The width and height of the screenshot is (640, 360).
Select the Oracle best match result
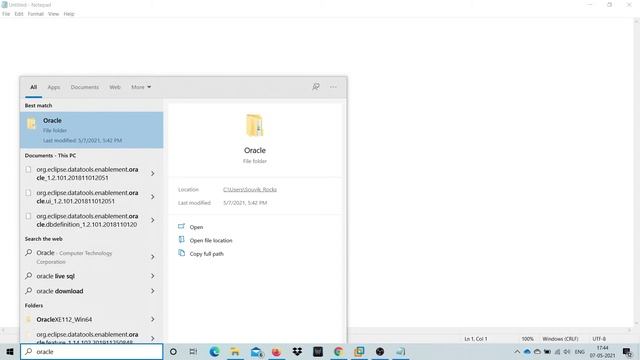pyautogui.click(x=91, y=130)
